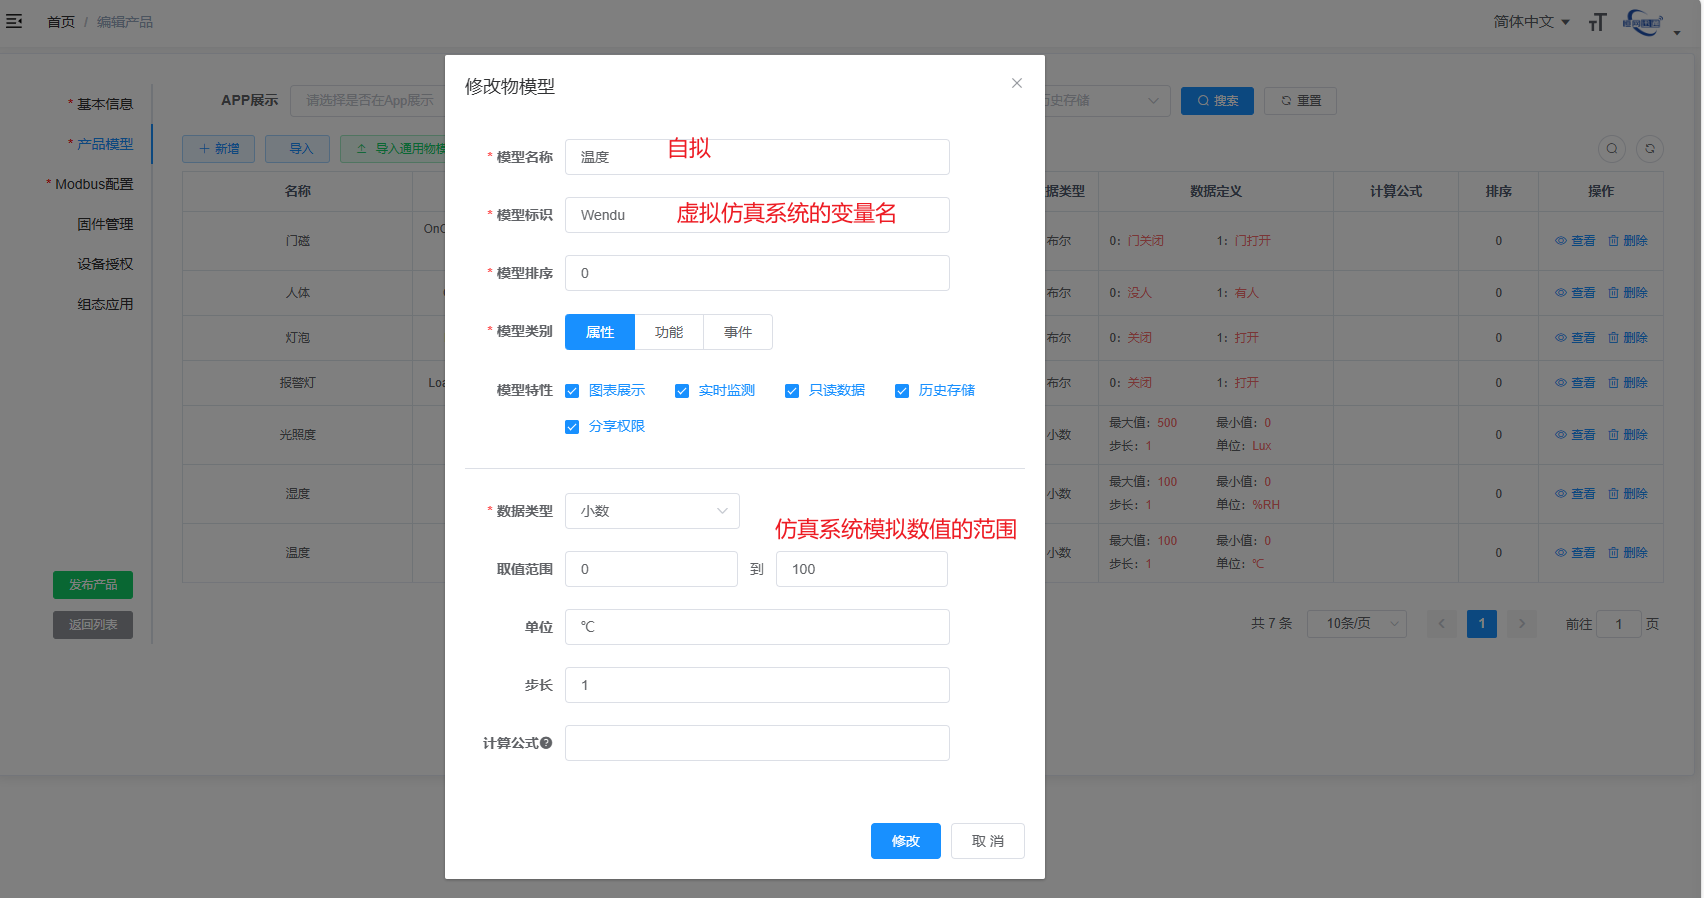Open the 简体中文 language dropdown
This screenshot has width=1704, height=898.
click(1531, 22)
